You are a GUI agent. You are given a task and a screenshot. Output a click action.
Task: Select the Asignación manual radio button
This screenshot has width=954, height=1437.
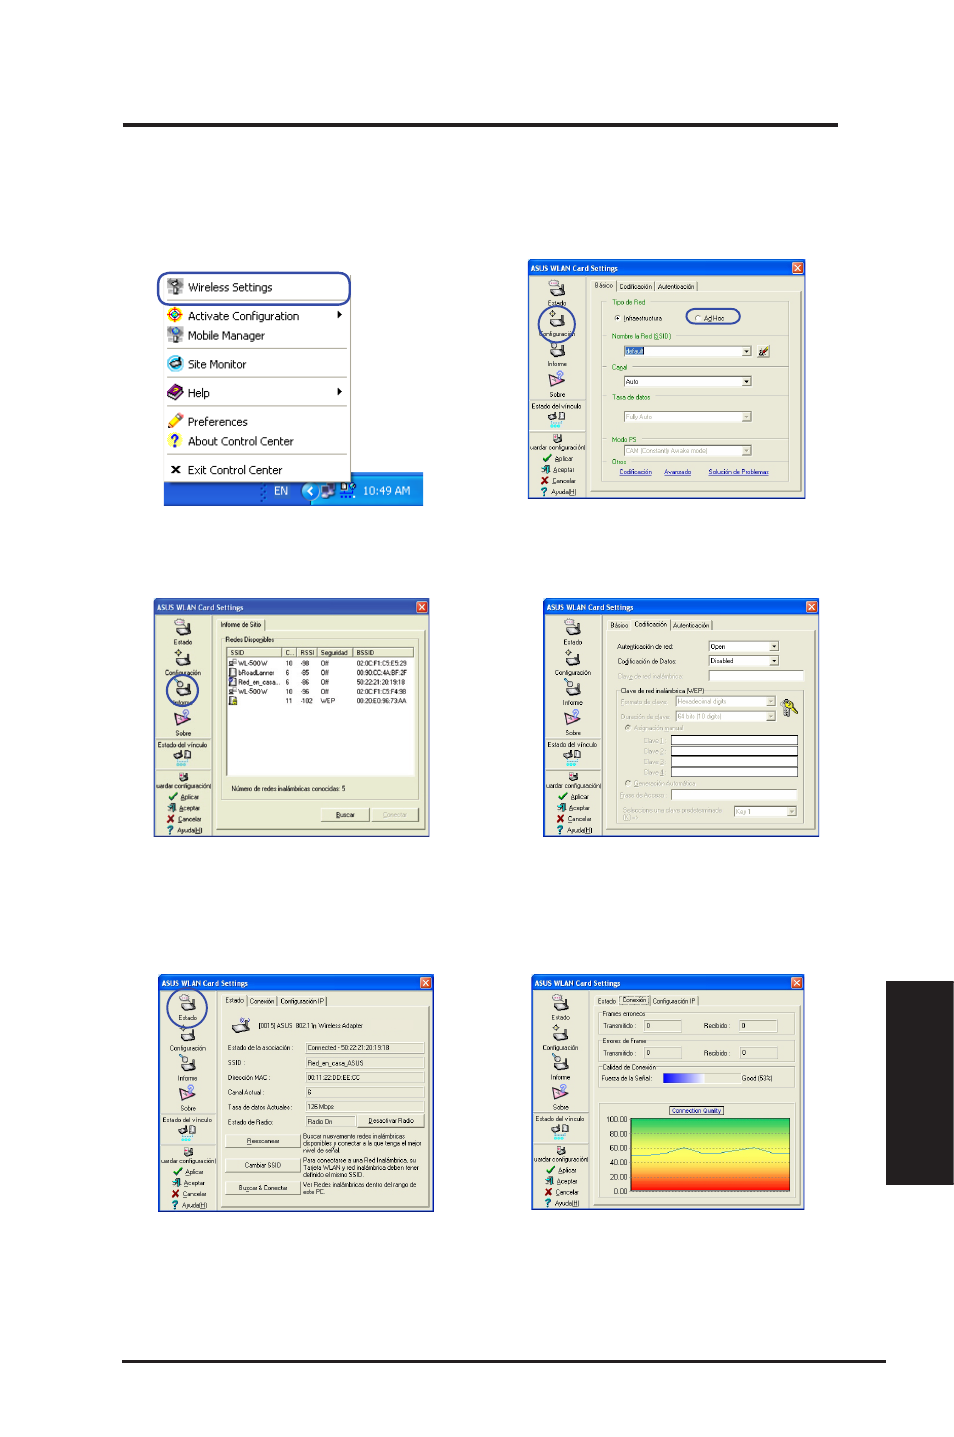pyautogui.click(x=628, y=728)
